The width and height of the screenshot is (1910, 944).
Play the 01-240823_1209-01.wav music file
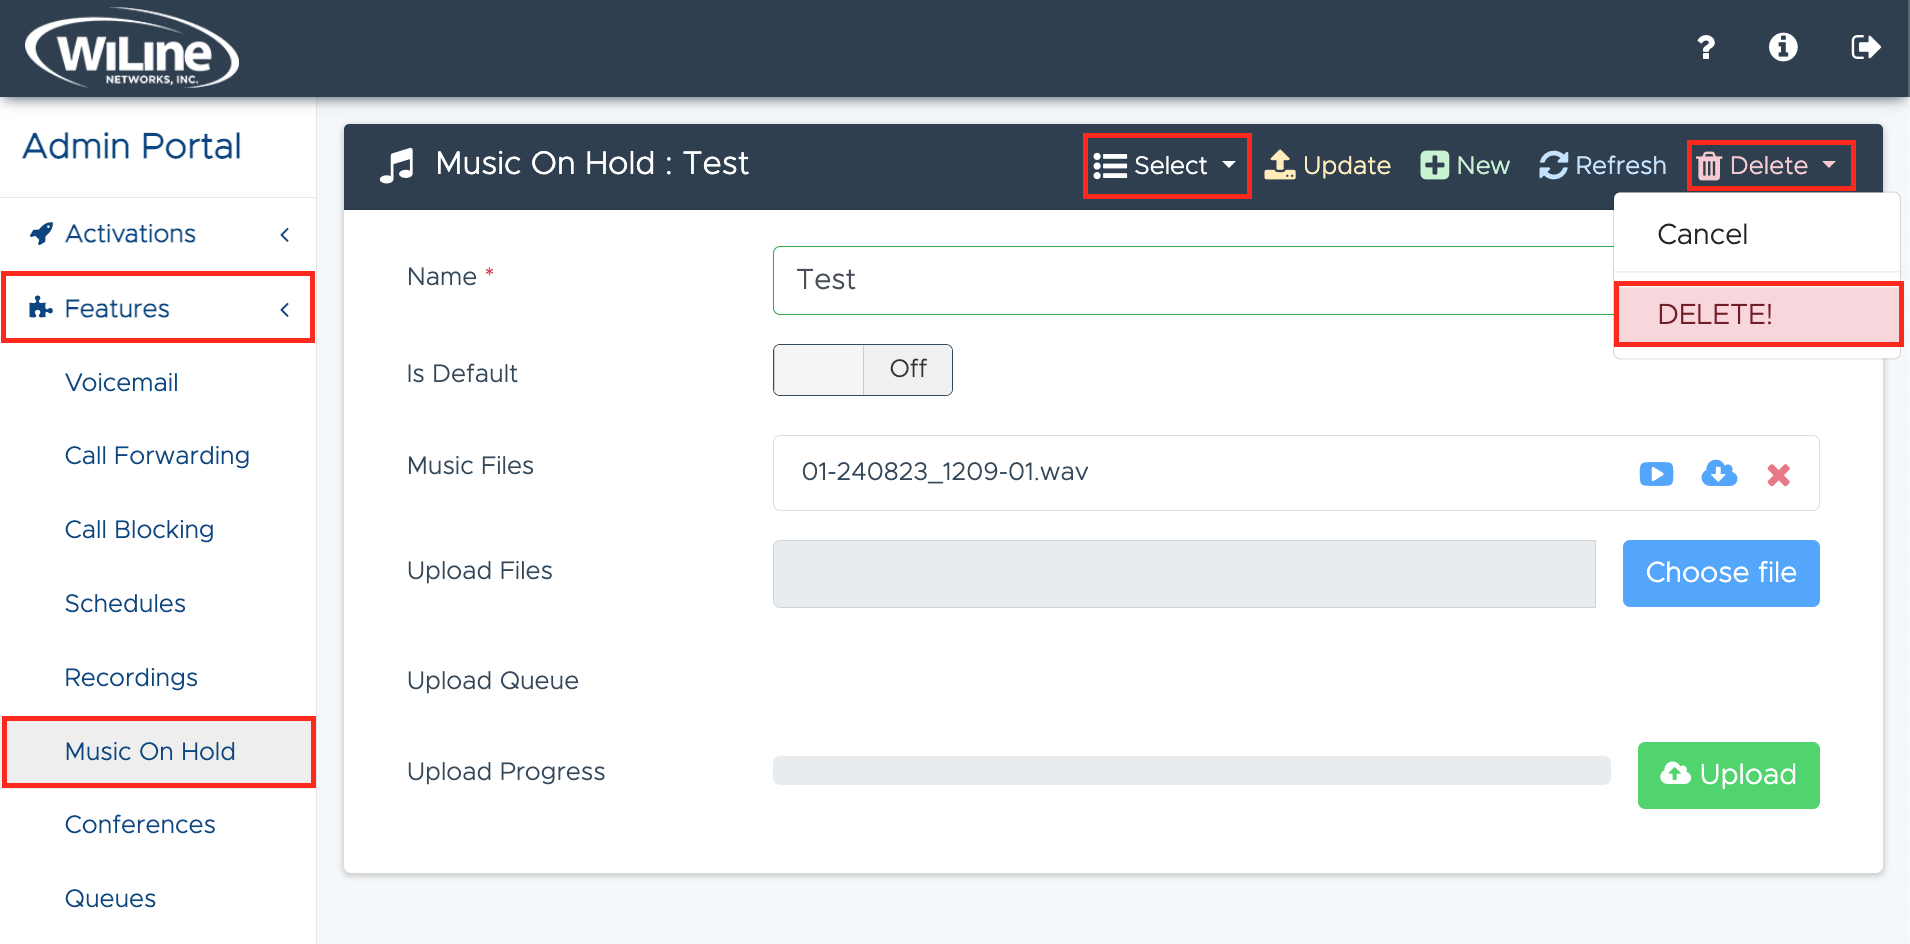pyautogui.click(x=1656, y=474)
